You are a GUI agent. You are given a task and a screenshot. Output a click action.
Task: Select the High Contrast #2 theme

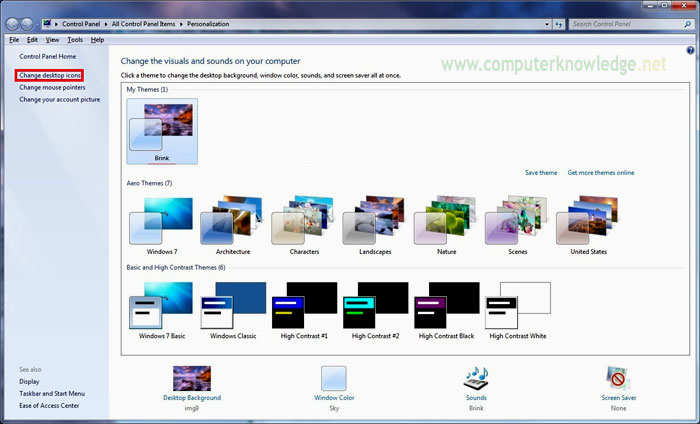coord(375,310)
